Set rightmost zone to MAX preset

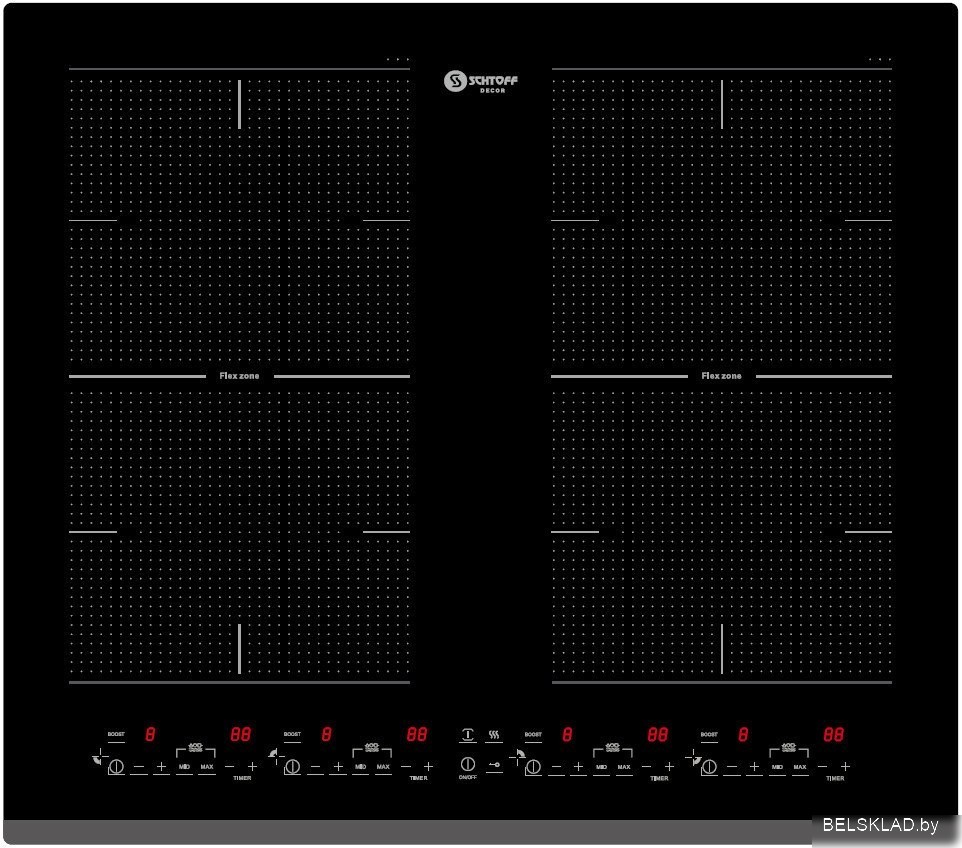tap(800, 767)
